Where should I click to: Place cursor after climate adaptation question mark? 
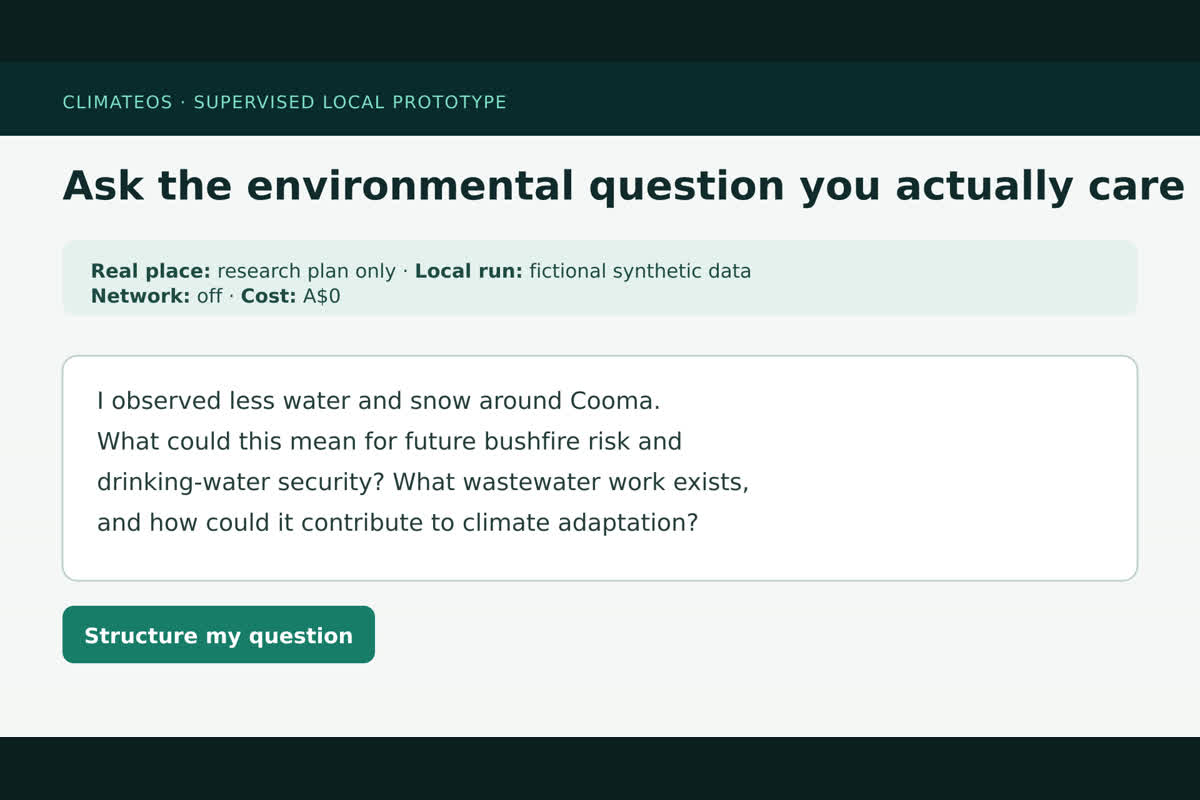tap(698, 523)
